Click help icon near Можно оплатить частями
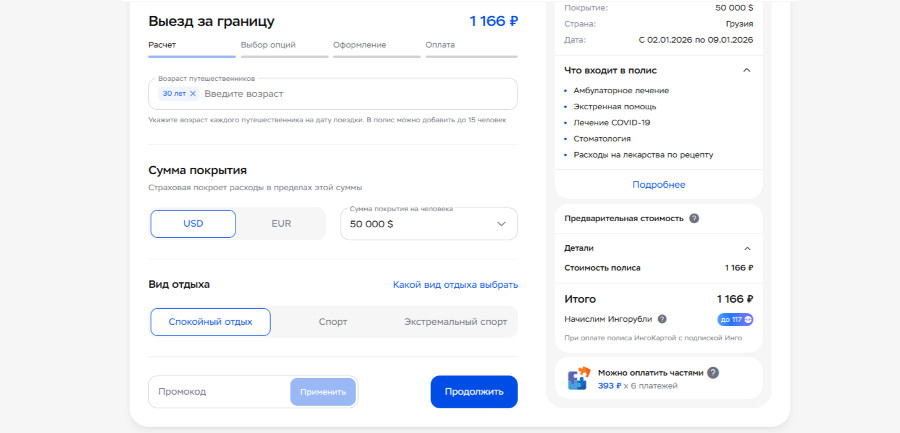Screen dimensions: 900x433 [x=713, y=372]
